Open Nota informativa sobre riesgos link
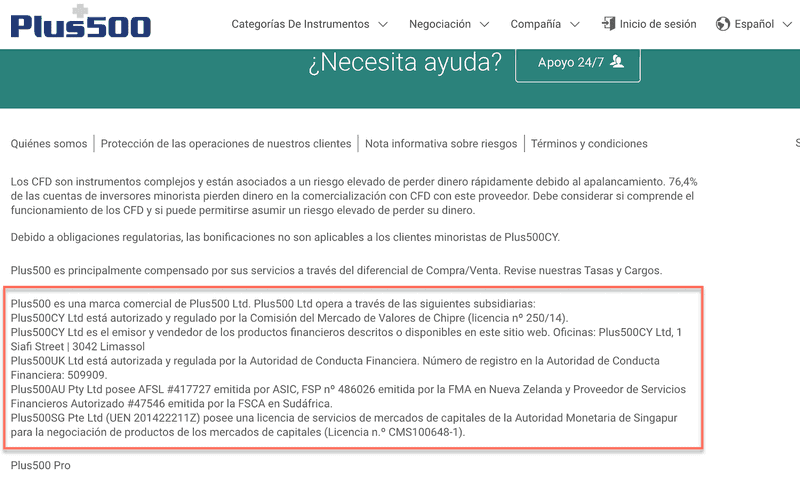 441,144
